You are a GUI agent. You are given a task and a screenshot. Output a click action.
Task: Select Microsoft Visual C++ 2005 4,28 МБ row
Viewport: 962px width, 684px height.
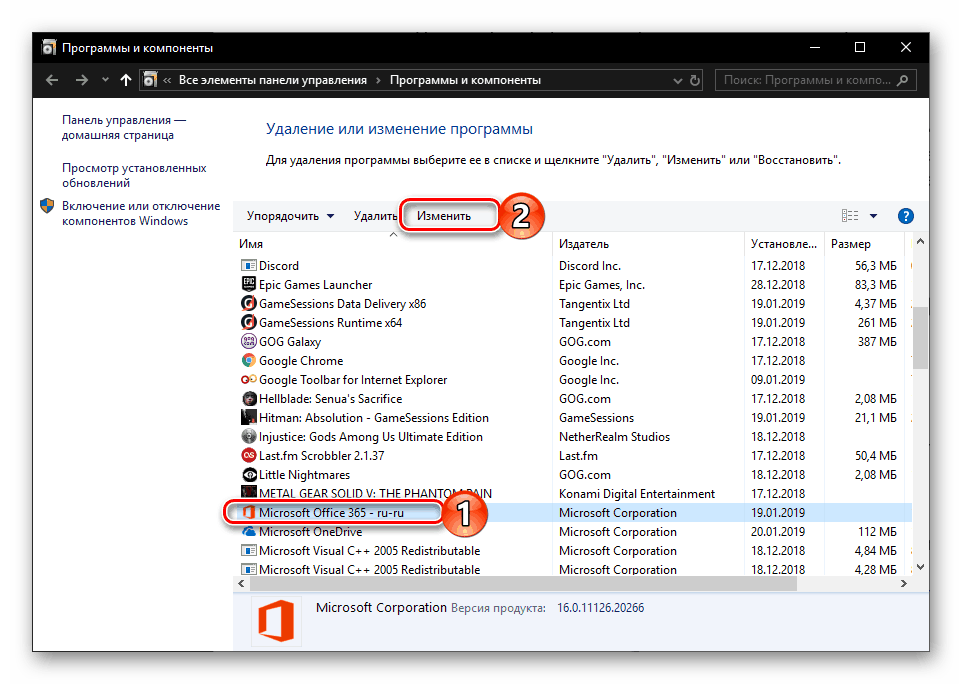pyautogui.click(x=572, y=569)
